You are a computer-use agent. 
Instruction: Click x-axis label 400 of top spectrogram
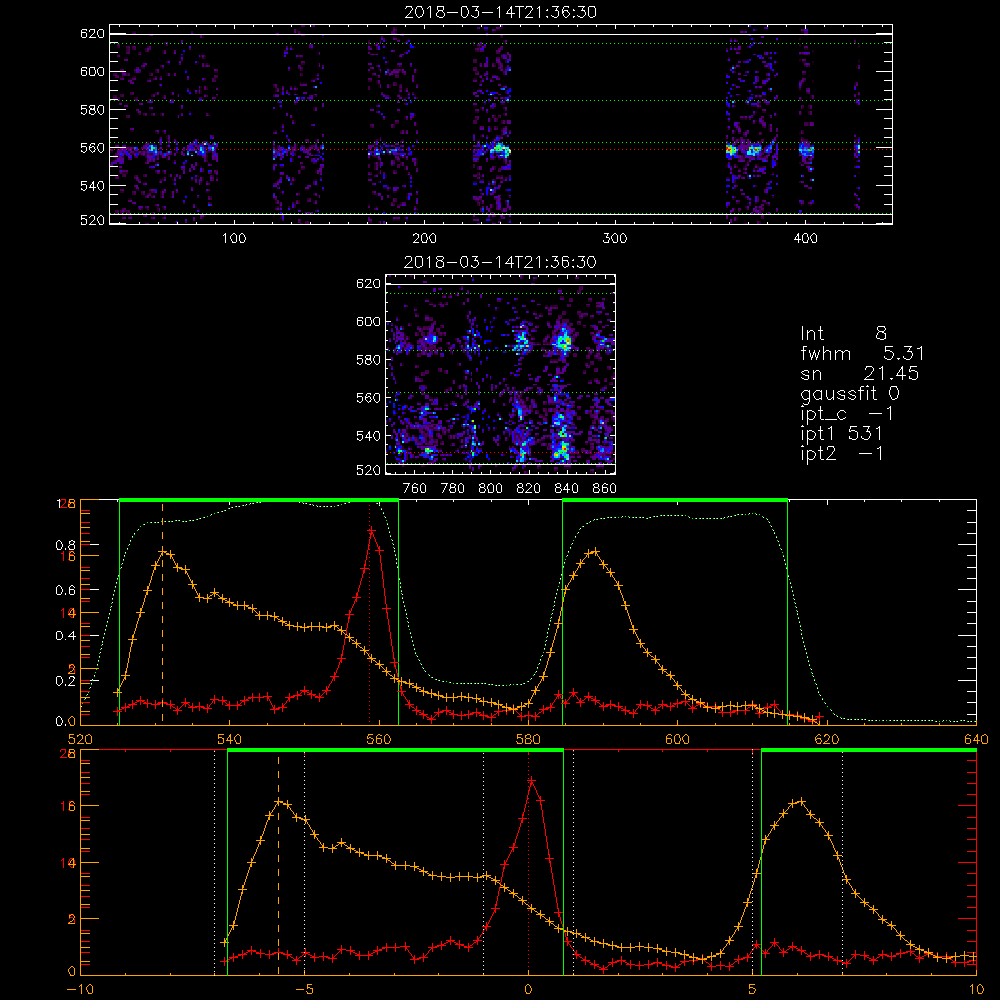(805, 239)
